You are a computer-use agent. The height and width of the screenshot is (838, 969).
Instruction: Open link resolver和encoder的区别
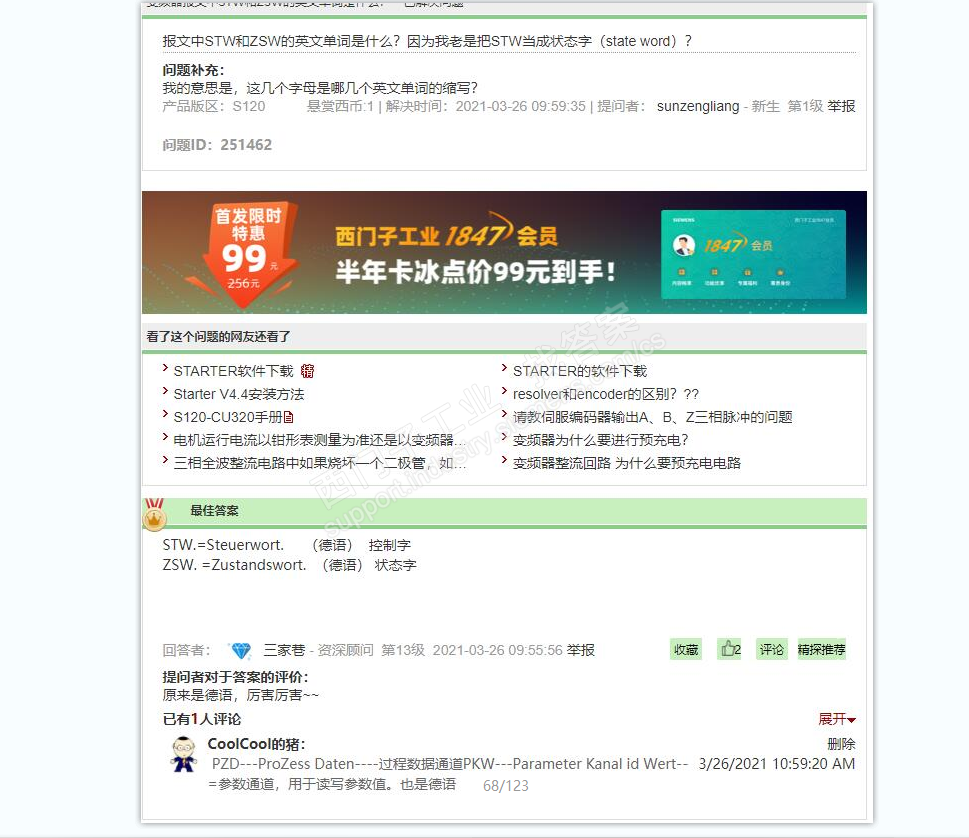point(606,394)
